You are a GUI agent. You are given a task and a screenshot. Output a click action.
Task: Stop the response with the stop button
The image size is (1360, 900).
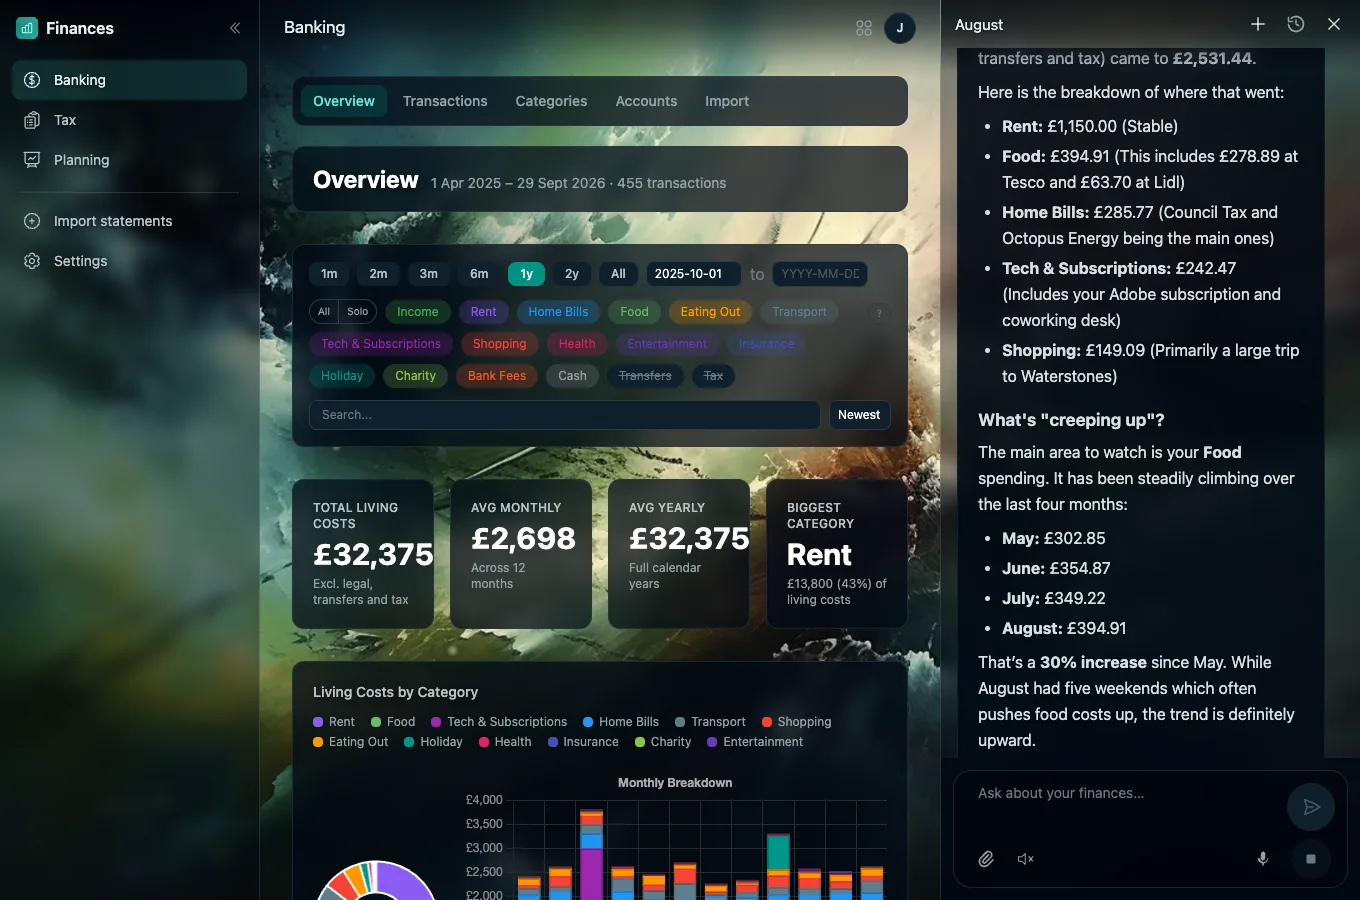1311,859
